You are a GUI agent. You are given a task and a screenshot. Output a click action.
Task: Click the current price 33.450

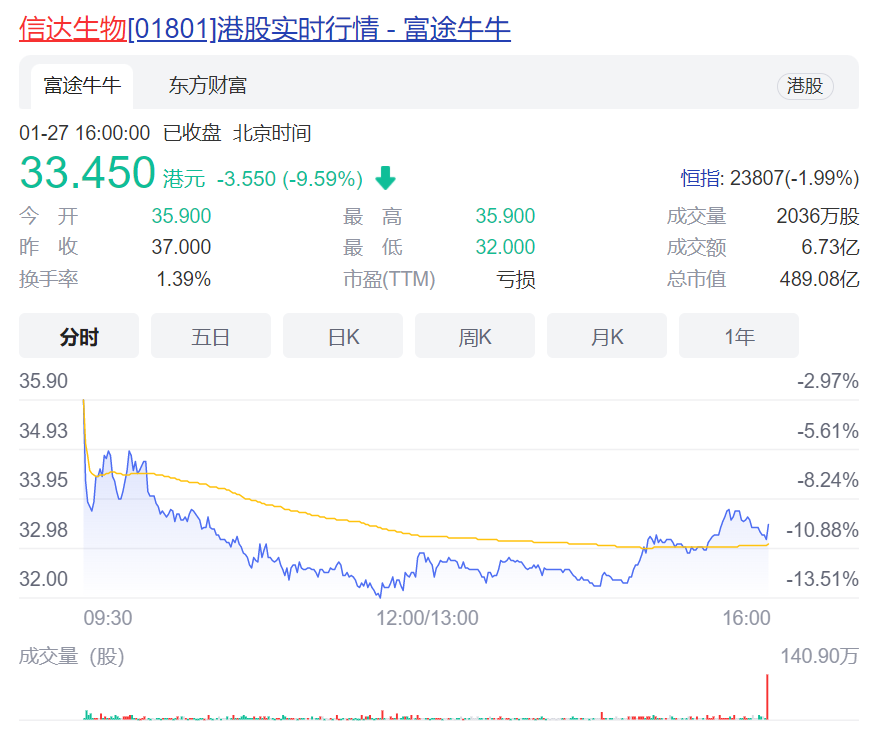(88, 174)
